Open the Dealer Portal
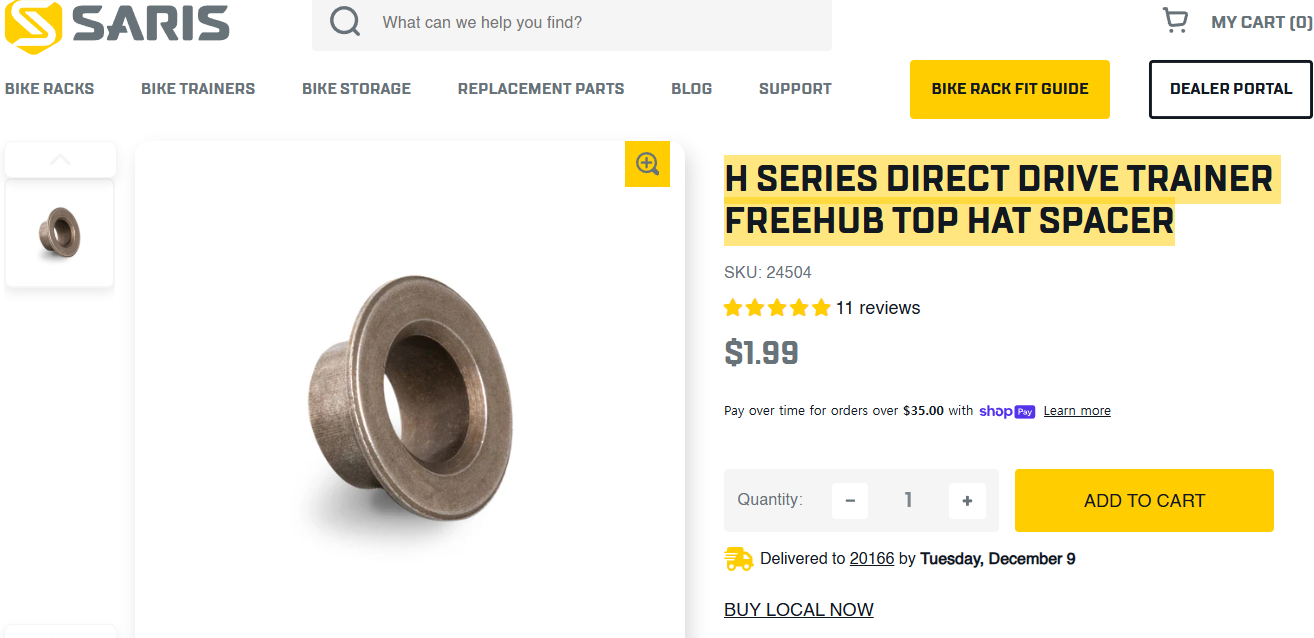 click(x=1231, y=89)
